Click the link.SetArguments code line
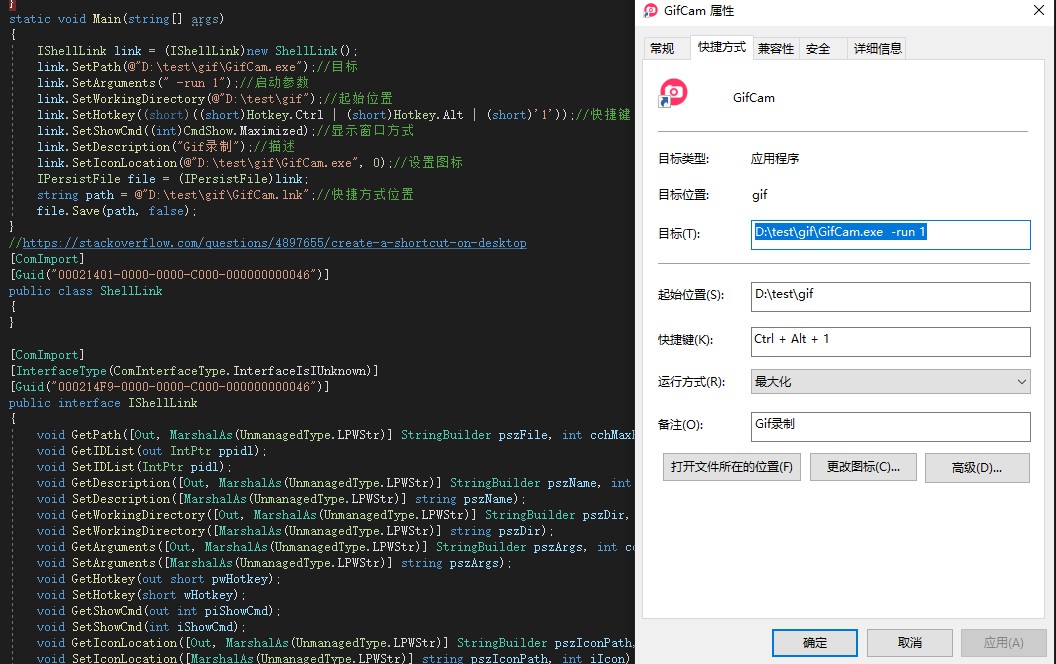Image resolution: width=1056 pixels, height=664 pixels. click(172, 83)
